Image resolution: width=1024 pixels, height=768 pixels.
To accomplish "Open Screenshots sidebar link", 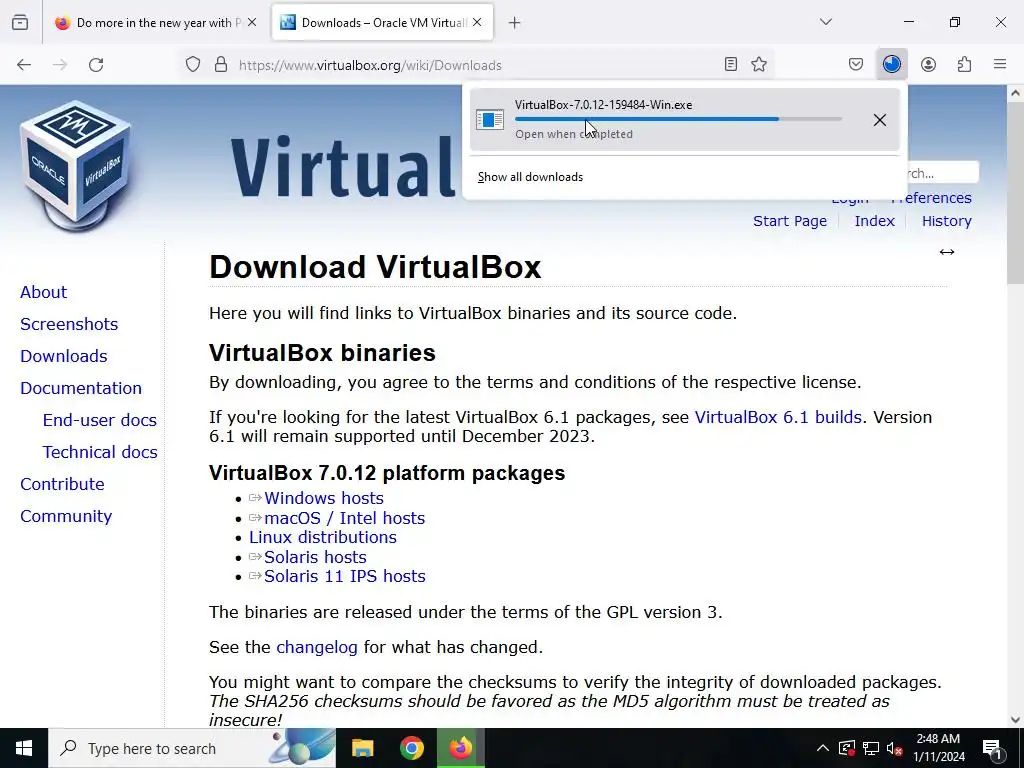I will [69, 324].
